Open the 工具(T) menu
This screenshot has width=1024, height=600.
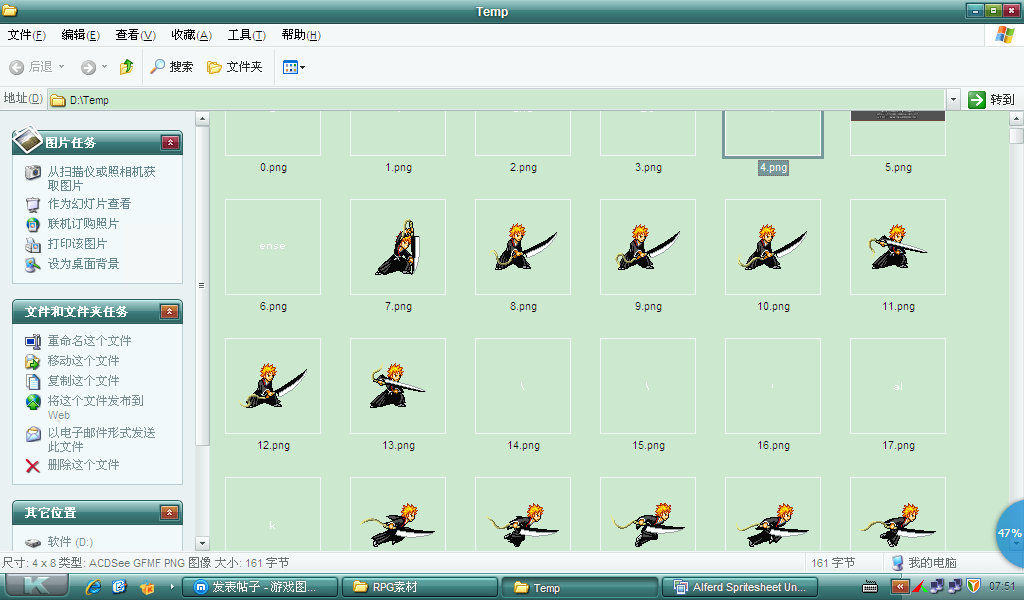pos(246,35)
